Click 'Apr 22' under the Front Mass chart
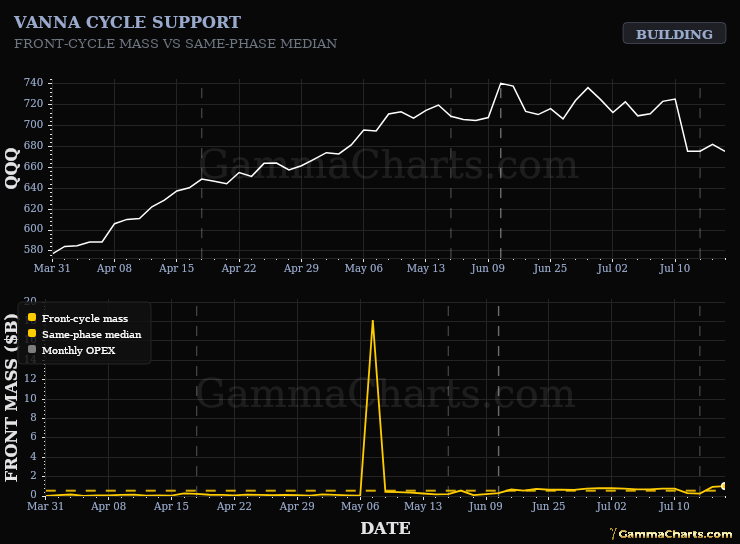 pyautogui.click(x=234, y=506)
